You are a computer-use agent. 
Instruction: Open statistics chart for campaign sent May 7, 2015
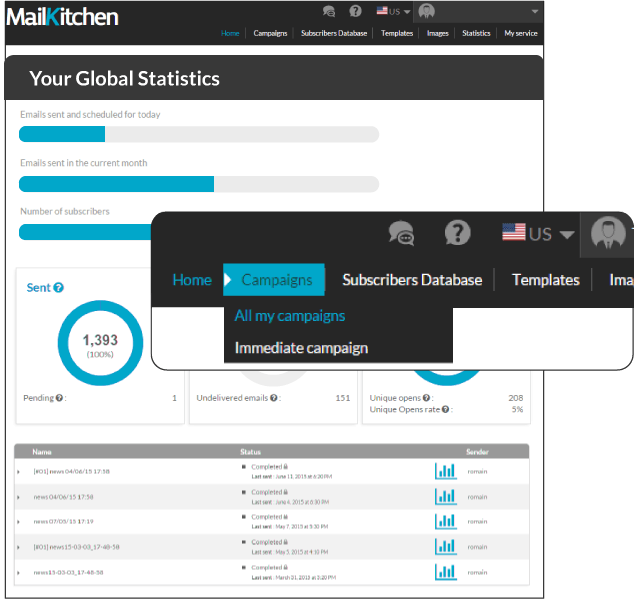point(445,521)
